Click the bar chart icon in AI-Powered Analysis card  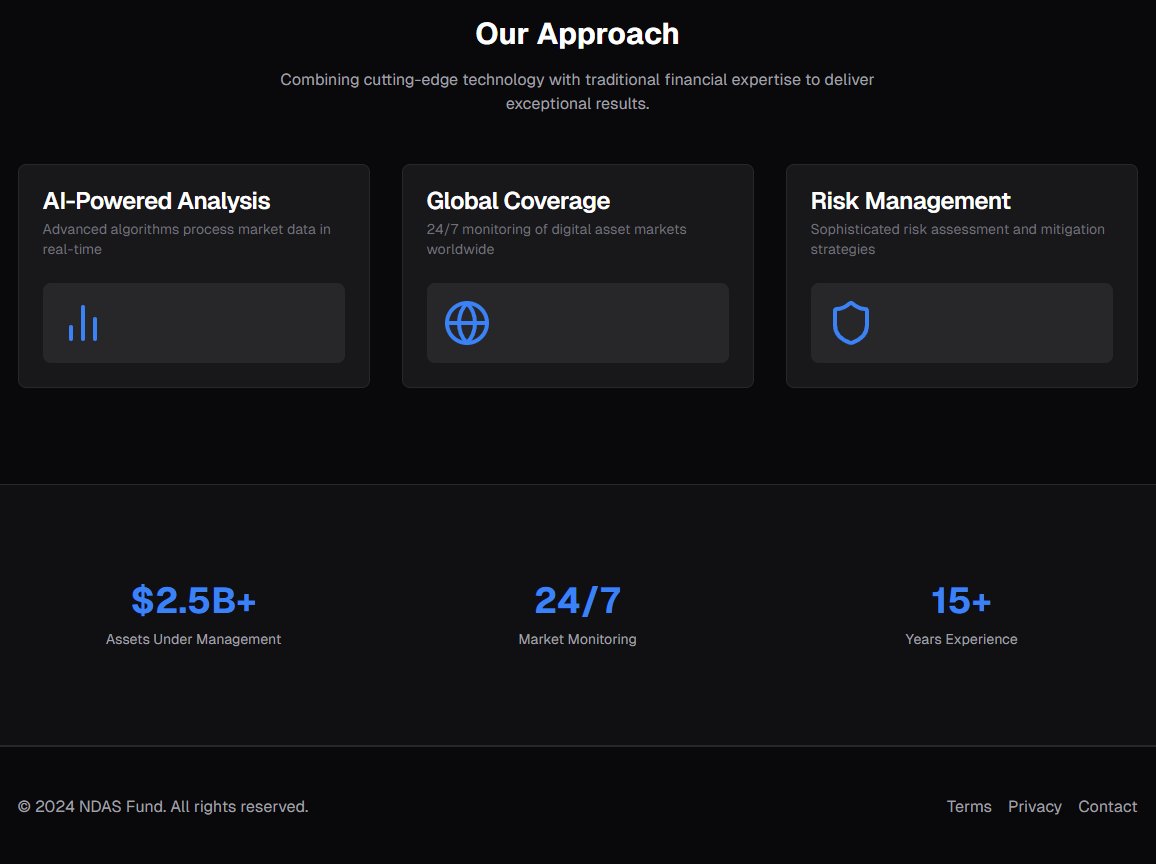click(x=82, y=322)
